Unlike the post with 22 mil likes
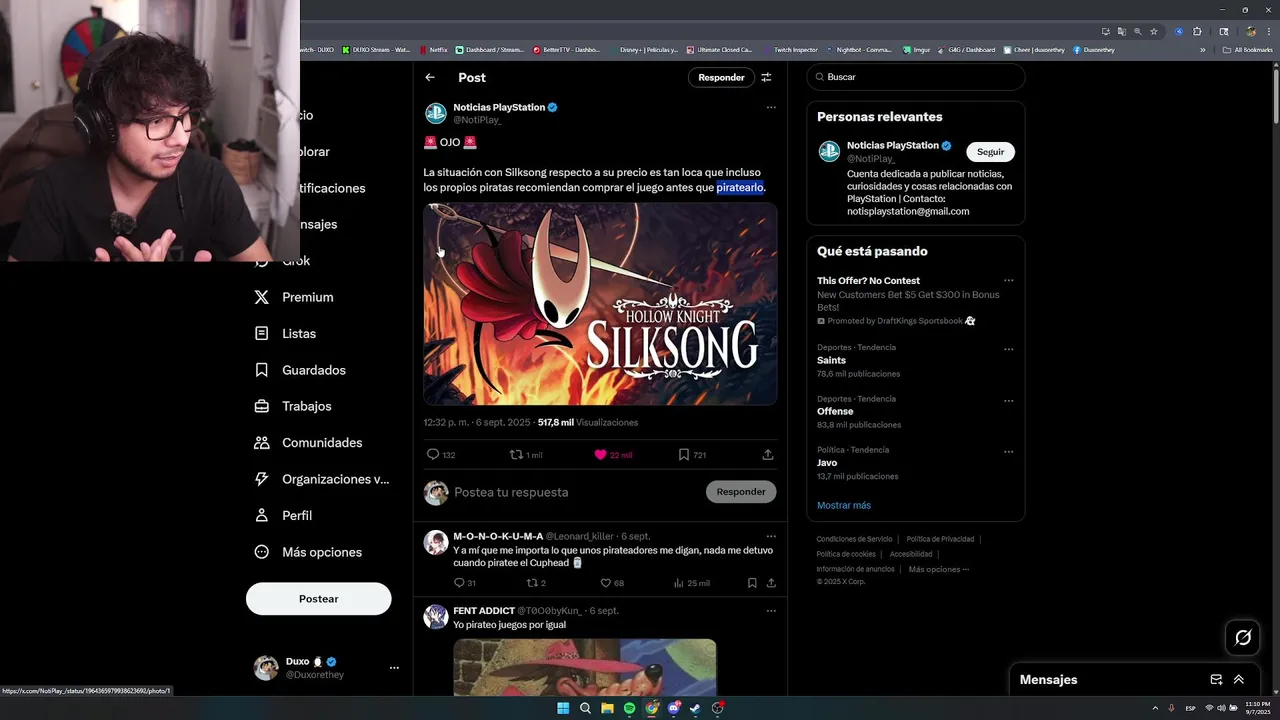1280x720 pixels. tap(612, 454)
